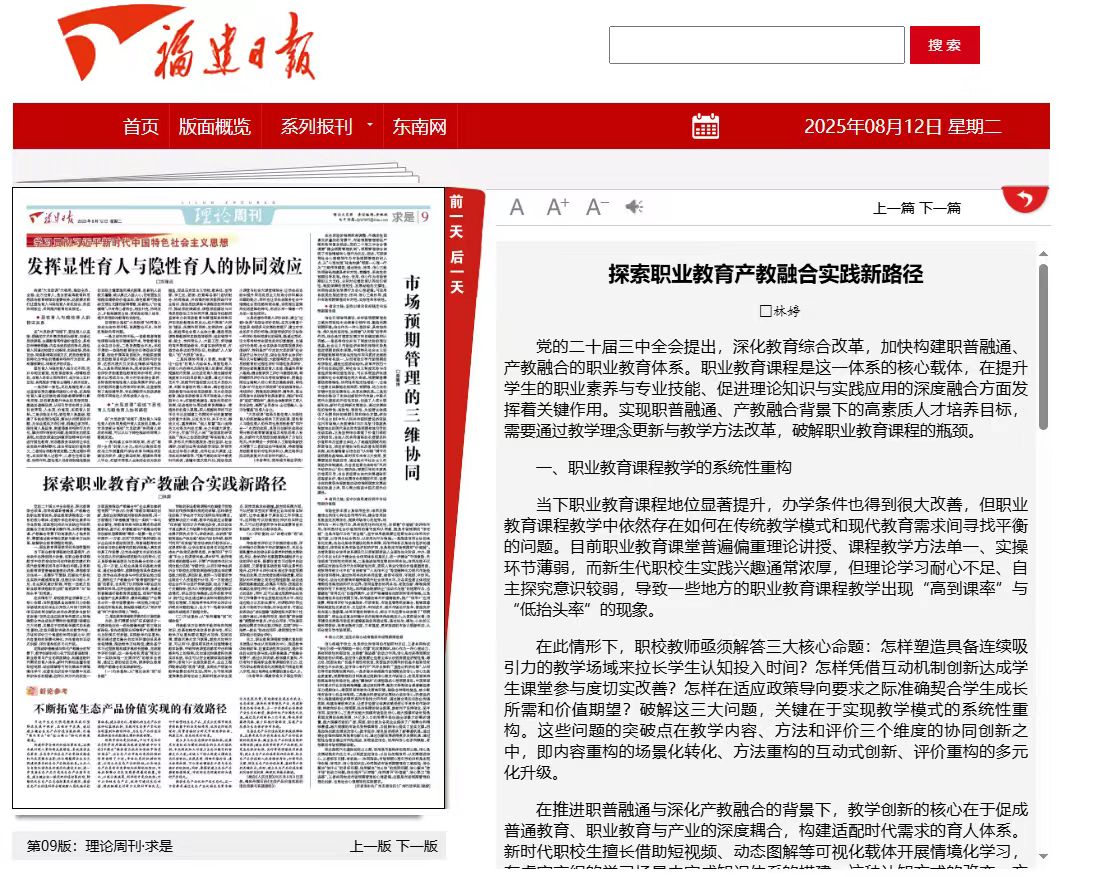Click section heading 一、职业教育课程教学的系统性重构
Viewport: 1109px width, 877px height.
tap(663, 467)
